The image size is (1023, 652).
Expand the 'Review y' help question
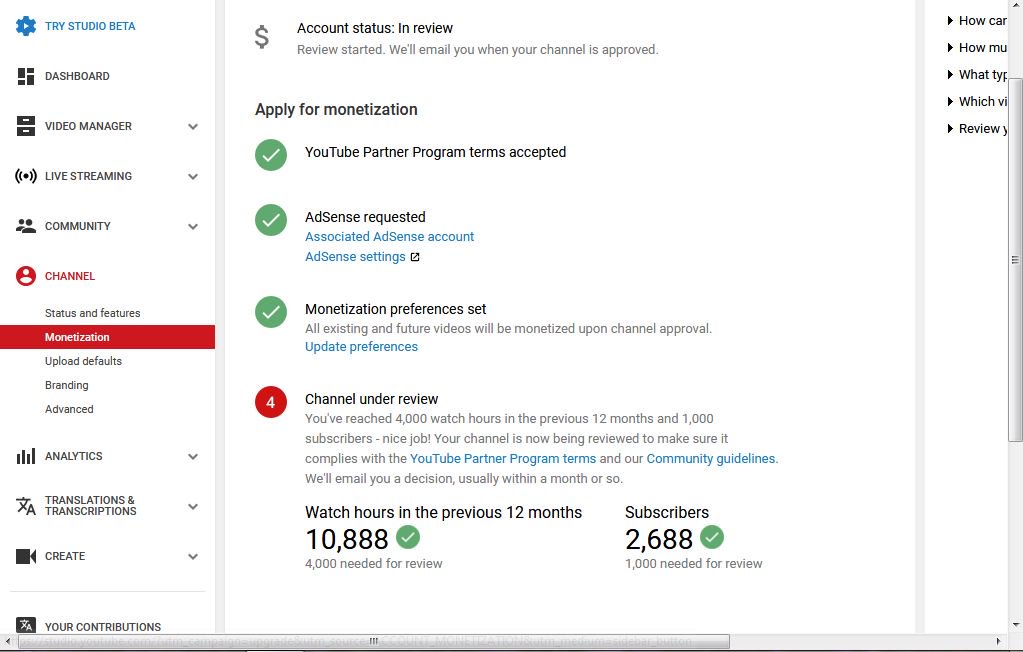point(977,129)
